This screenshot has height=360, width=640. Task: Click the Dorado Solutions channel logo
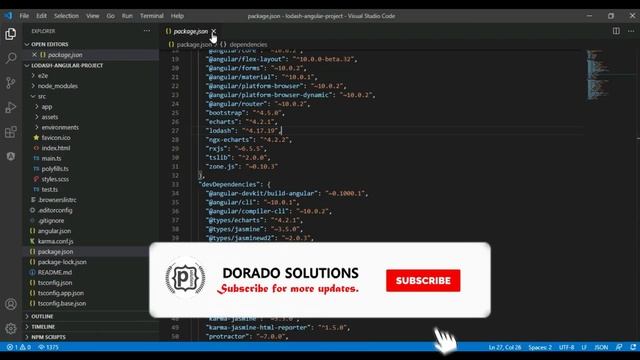pos(185,278)
